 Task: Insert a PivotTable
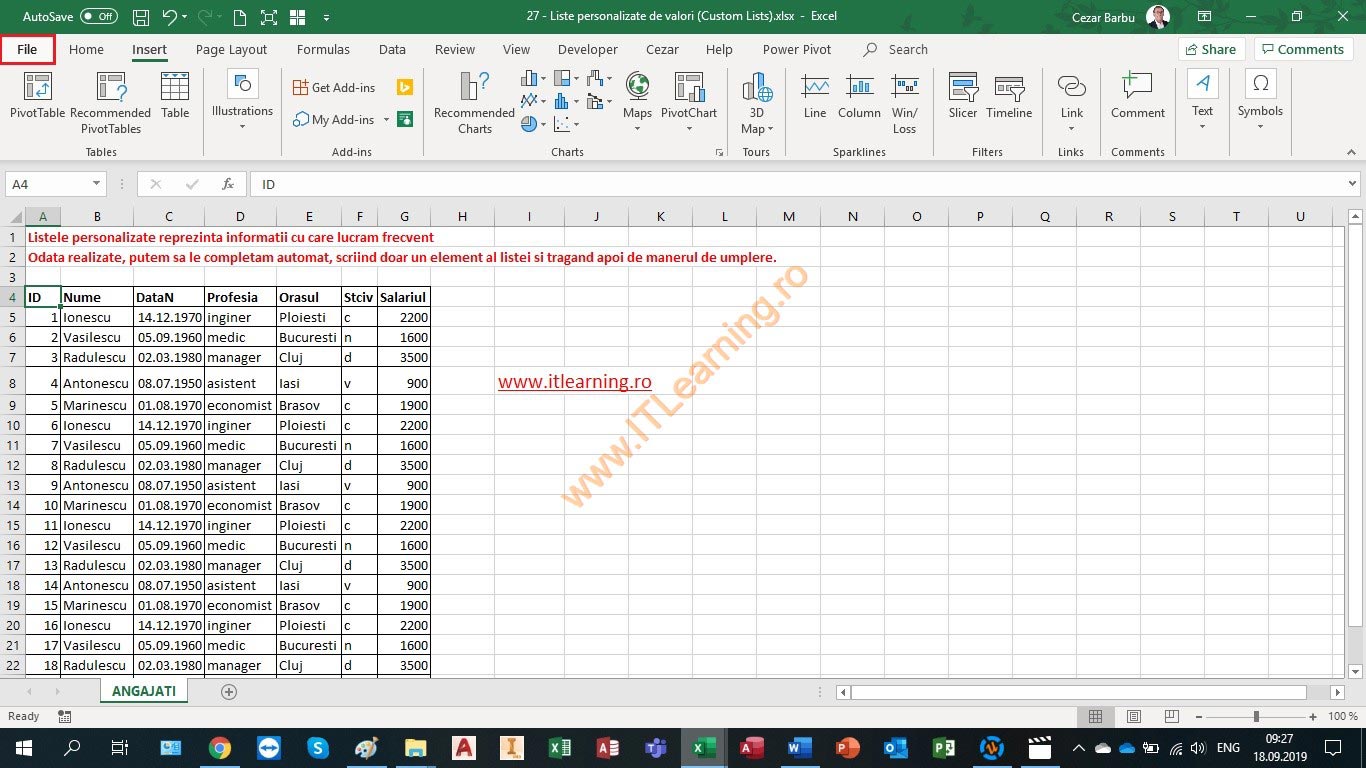37,97
